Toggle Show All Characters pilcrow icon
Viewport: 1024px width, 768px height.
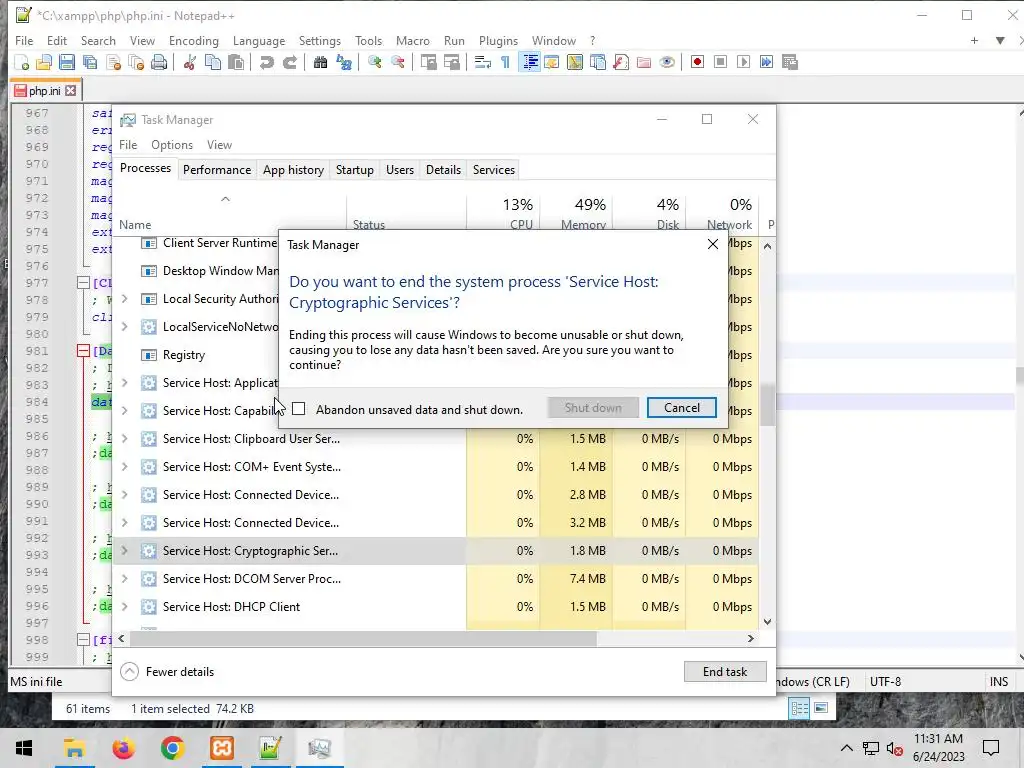point(505,62)
